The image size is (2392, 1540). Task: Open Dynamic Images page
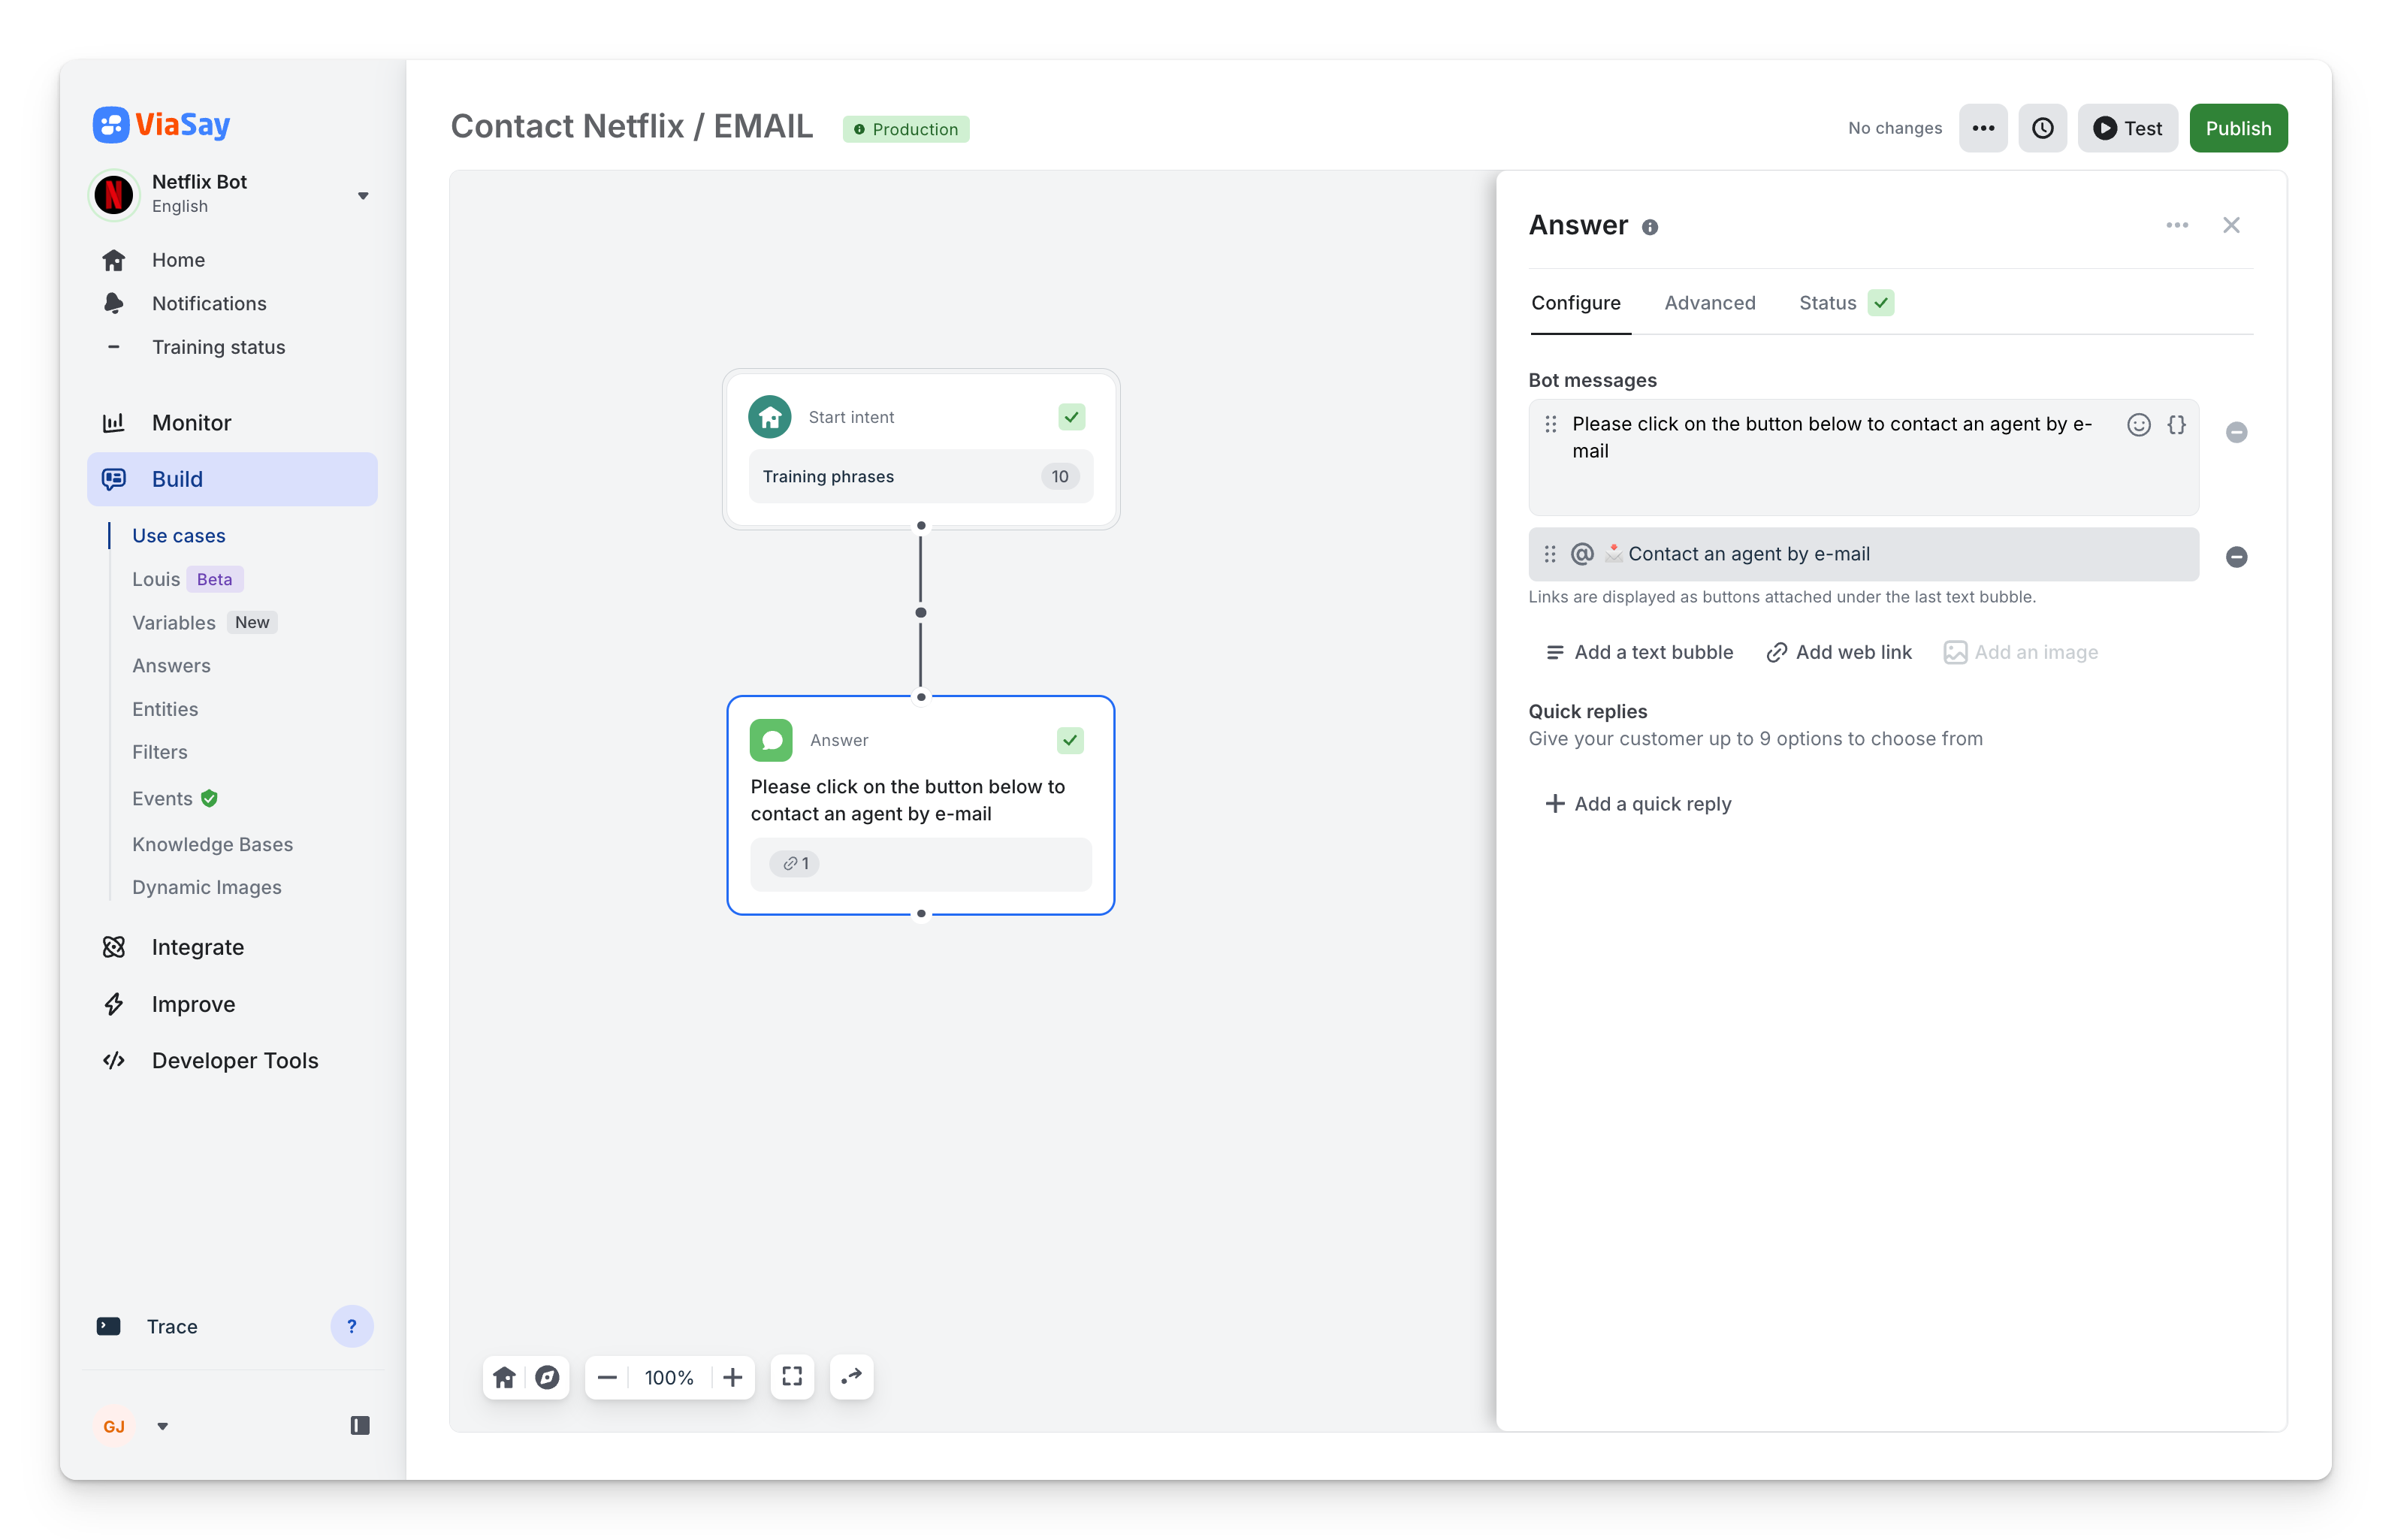coord(207,887)
